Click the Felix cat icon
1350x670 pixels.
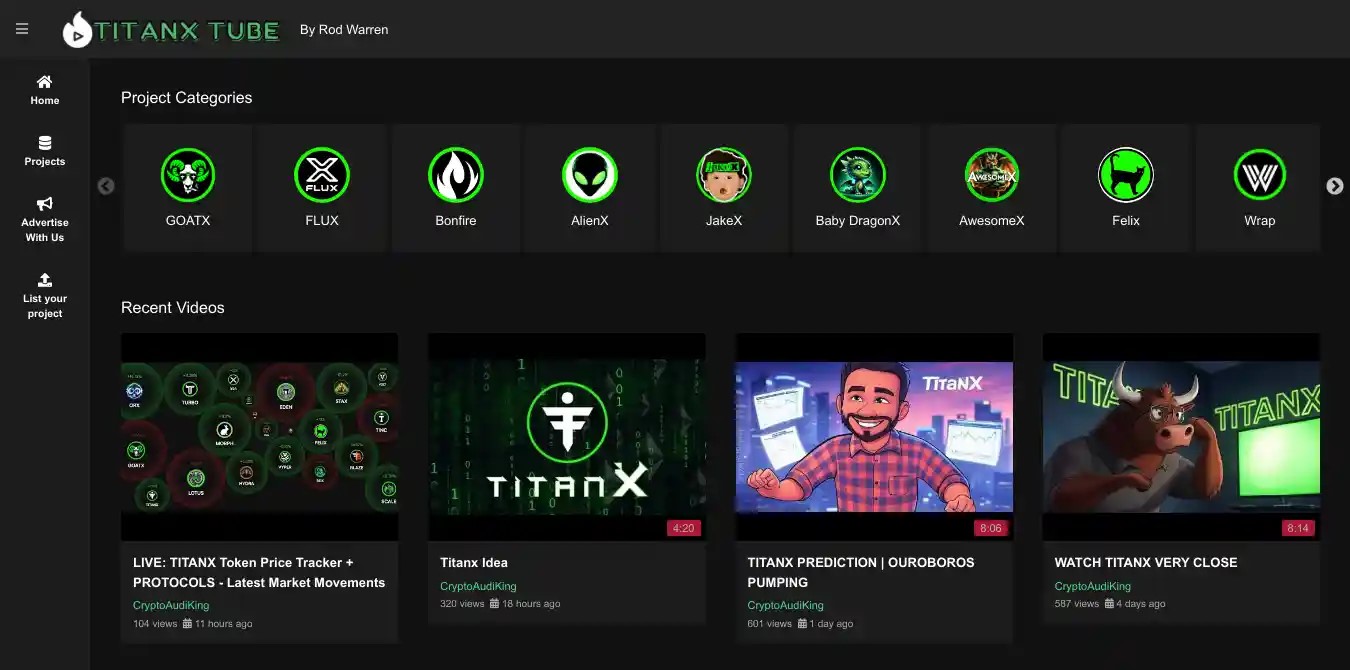click(1126, 176)
